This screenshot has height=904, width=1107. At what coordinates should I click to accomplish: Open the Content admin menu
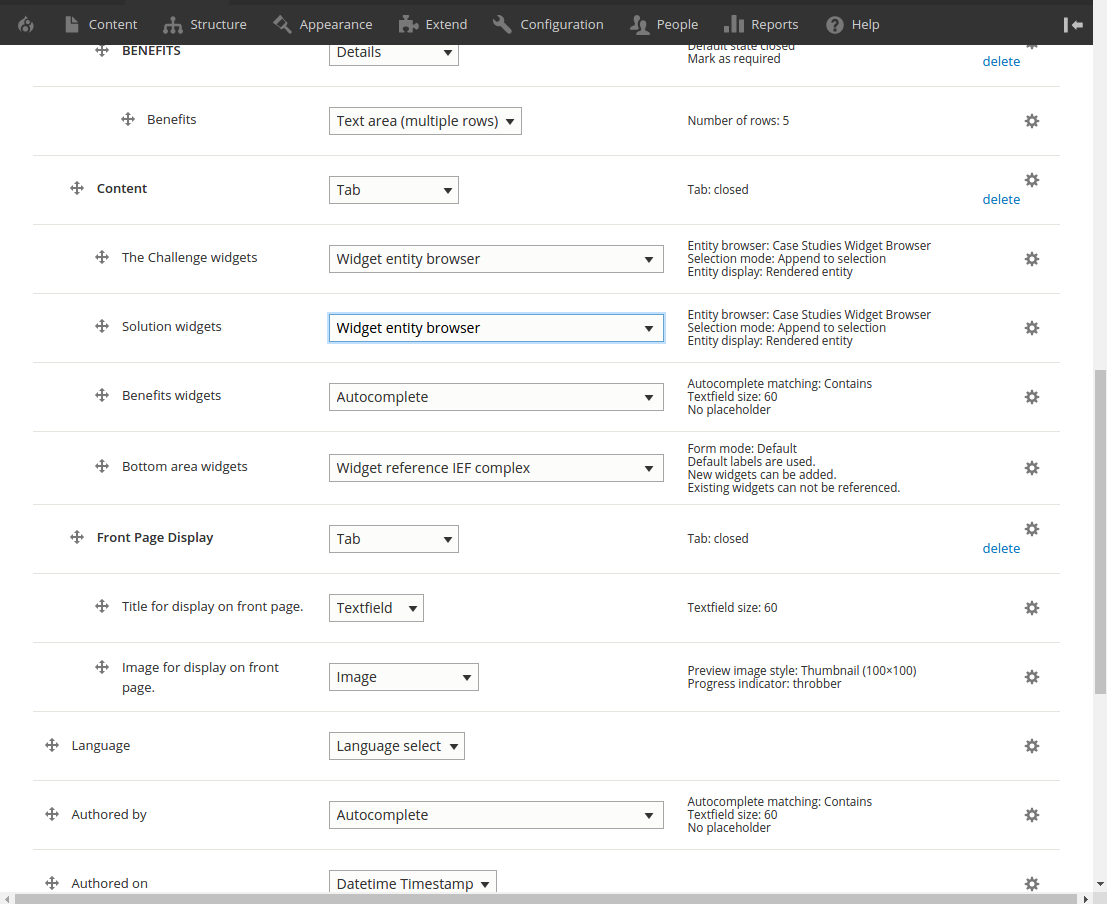(101, 25)
